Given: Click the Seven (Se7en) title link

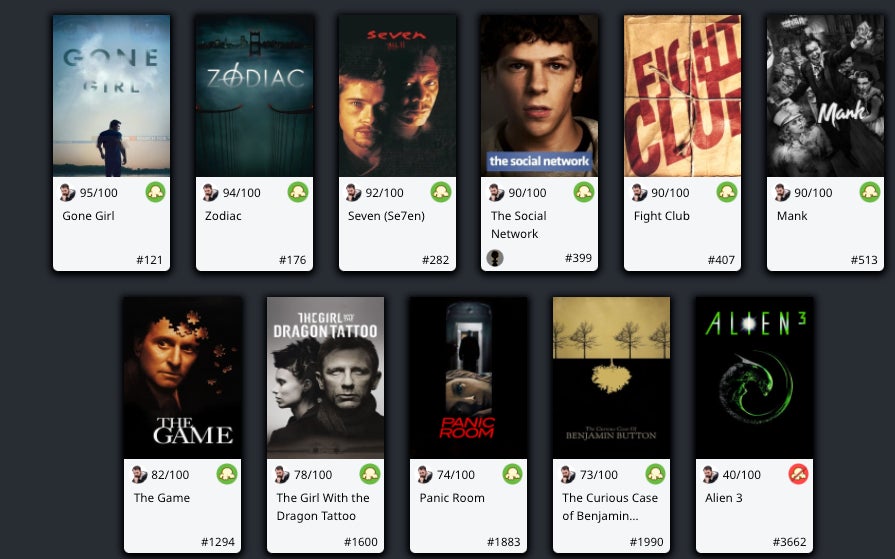Looking at the screenshot, I should pos(386,216).
